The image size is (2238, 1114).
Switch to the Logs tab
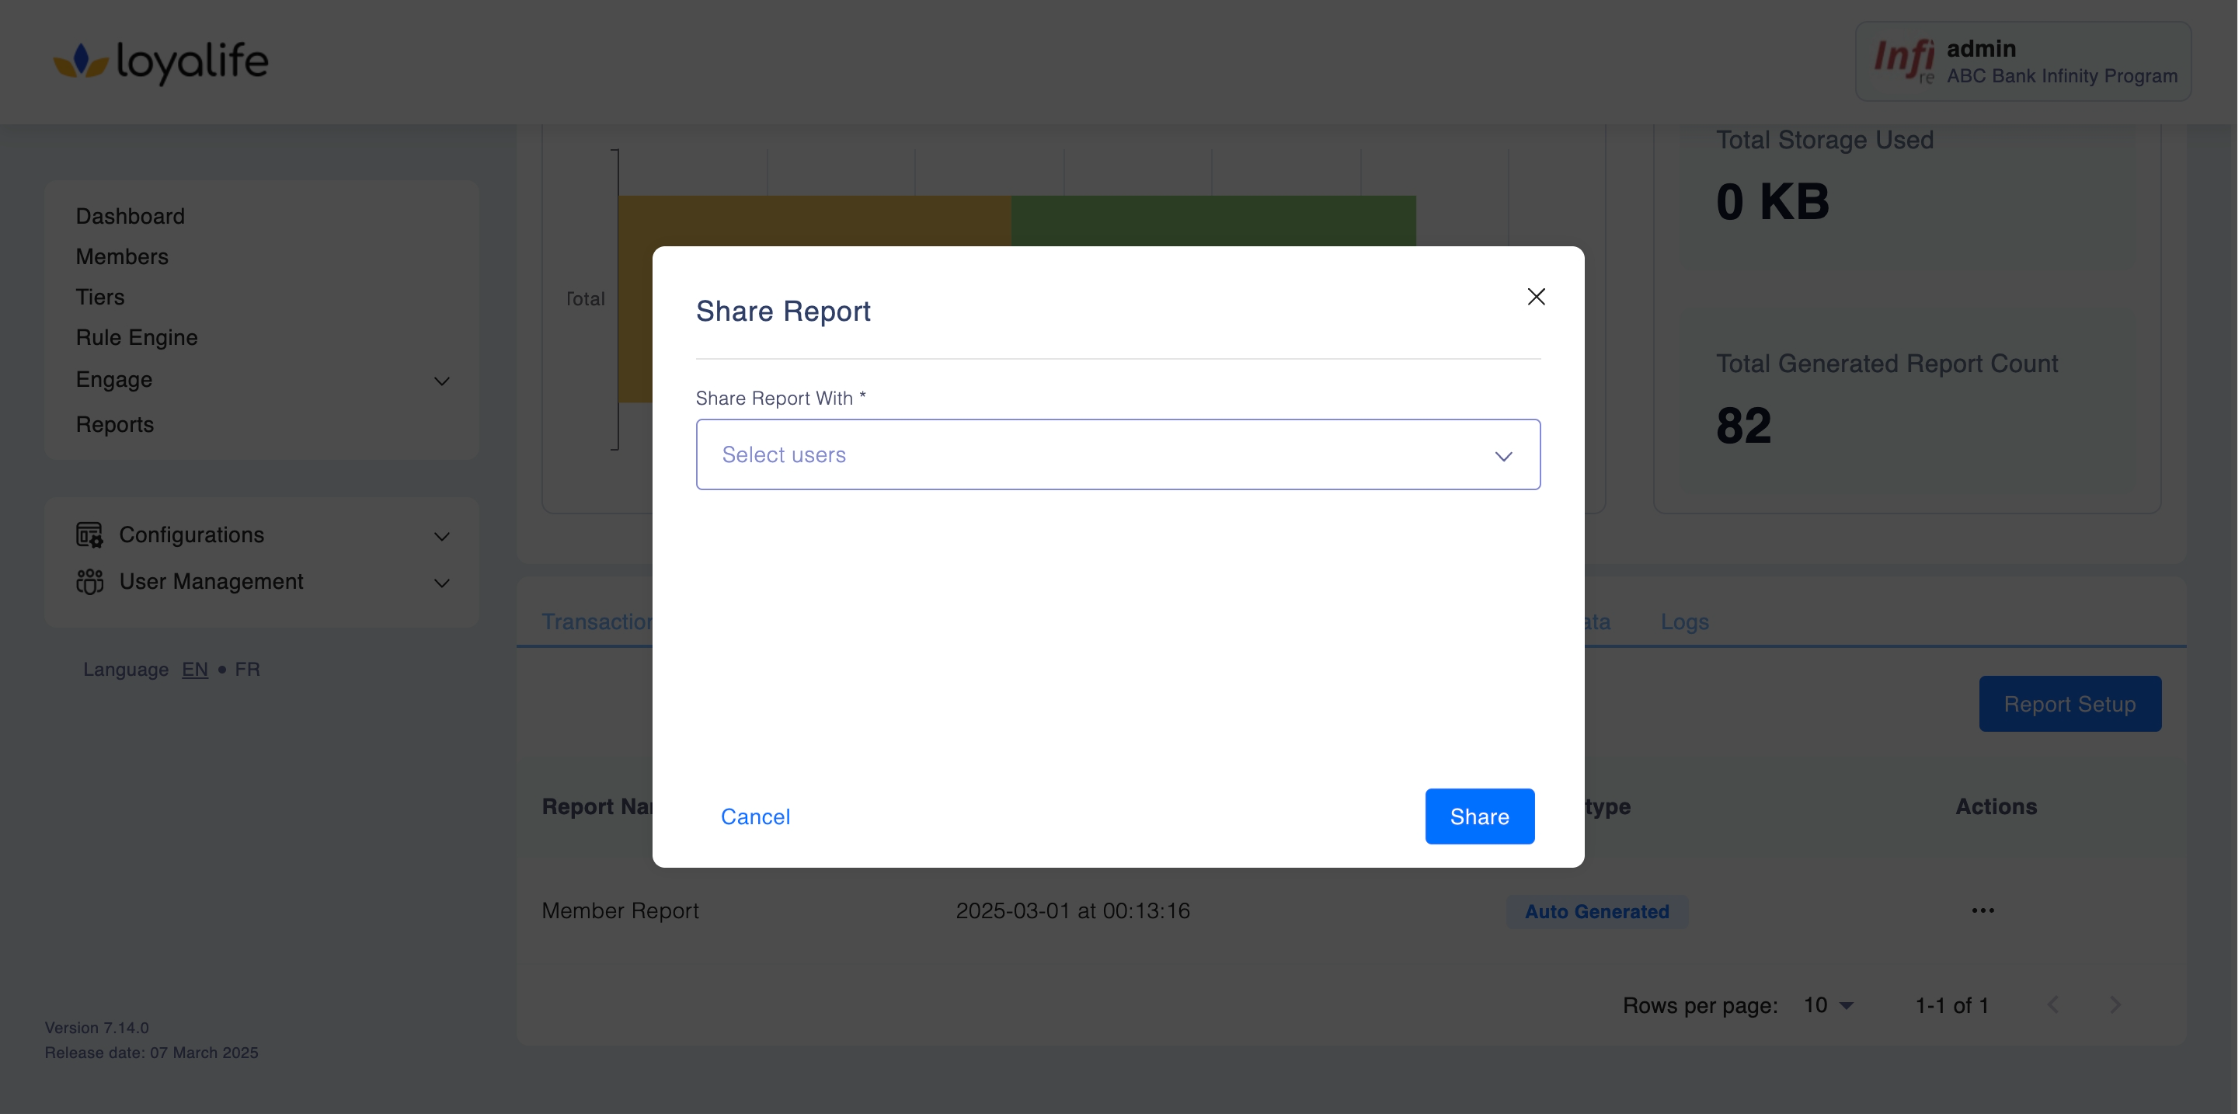click(1684, 622)
